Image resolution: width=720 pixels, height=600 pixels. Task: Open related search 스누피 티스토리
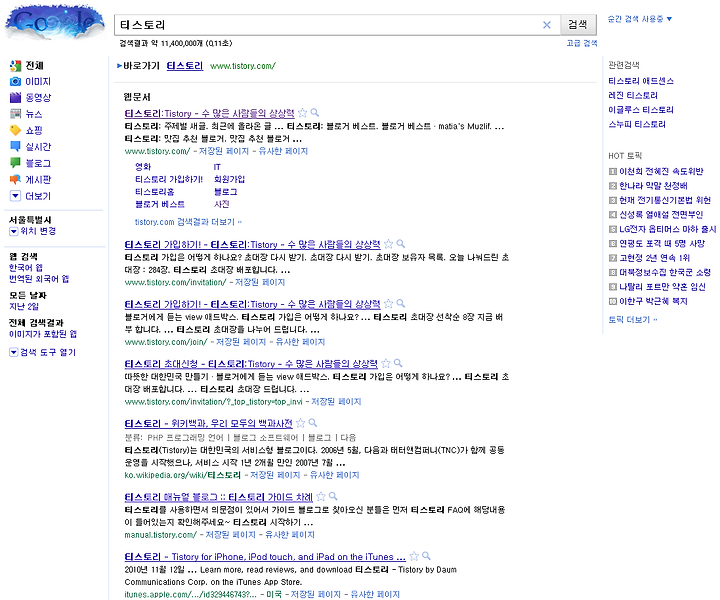[636, 124]
